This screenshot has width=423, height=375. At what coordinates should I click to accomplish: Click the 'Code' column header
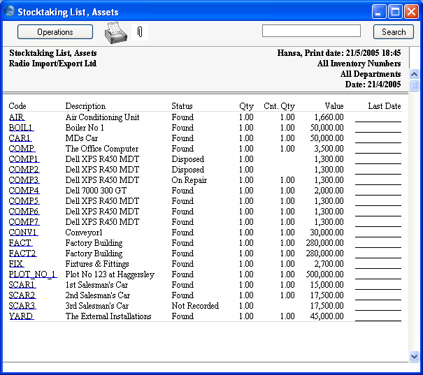click(17, 106)
